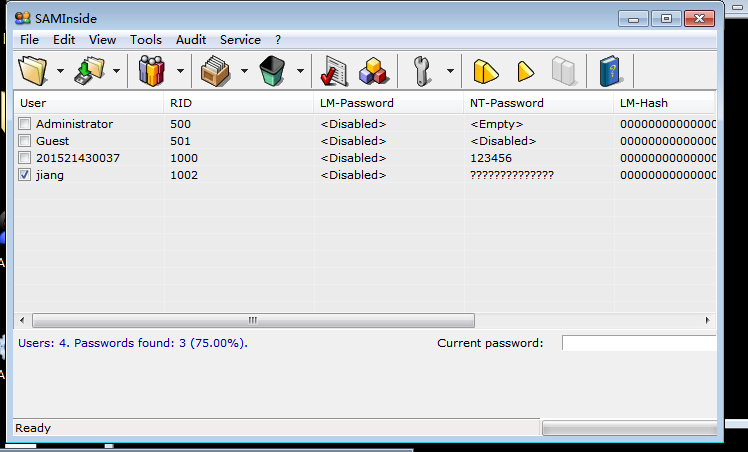
Task: Click the Users: 4. Passwords found status text
Action: click(133, 343)
